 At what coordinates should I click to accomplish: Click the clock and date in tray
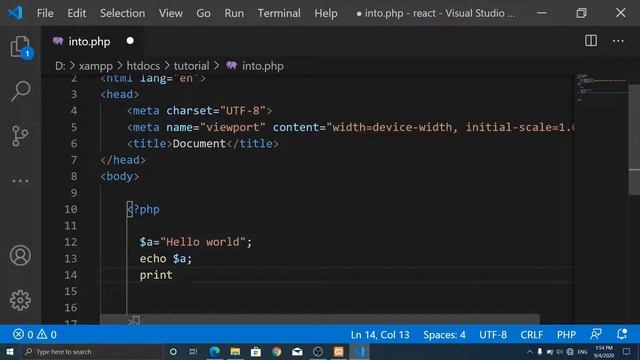604,351
